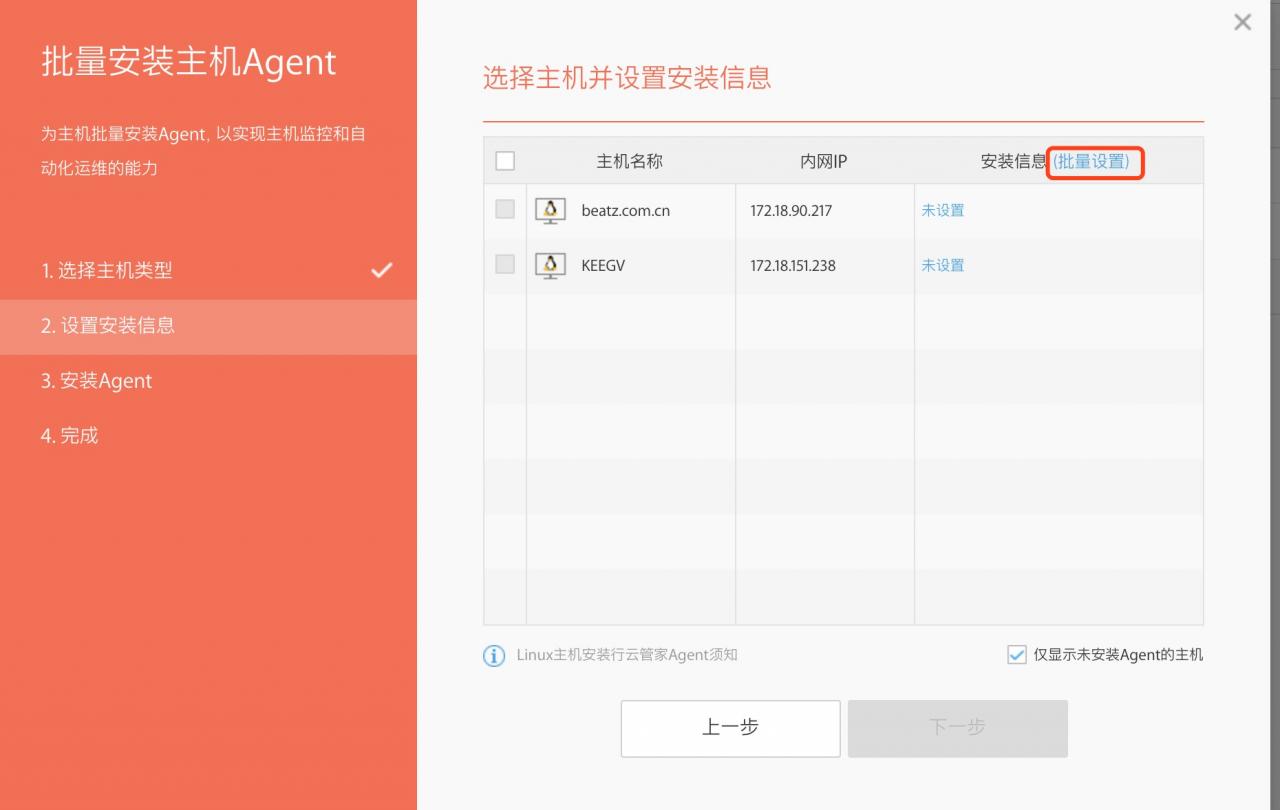This screenshot has width=1280, height=810.
Task: Click 未设置 for beatz.com.cn
Action: [942, 210]
